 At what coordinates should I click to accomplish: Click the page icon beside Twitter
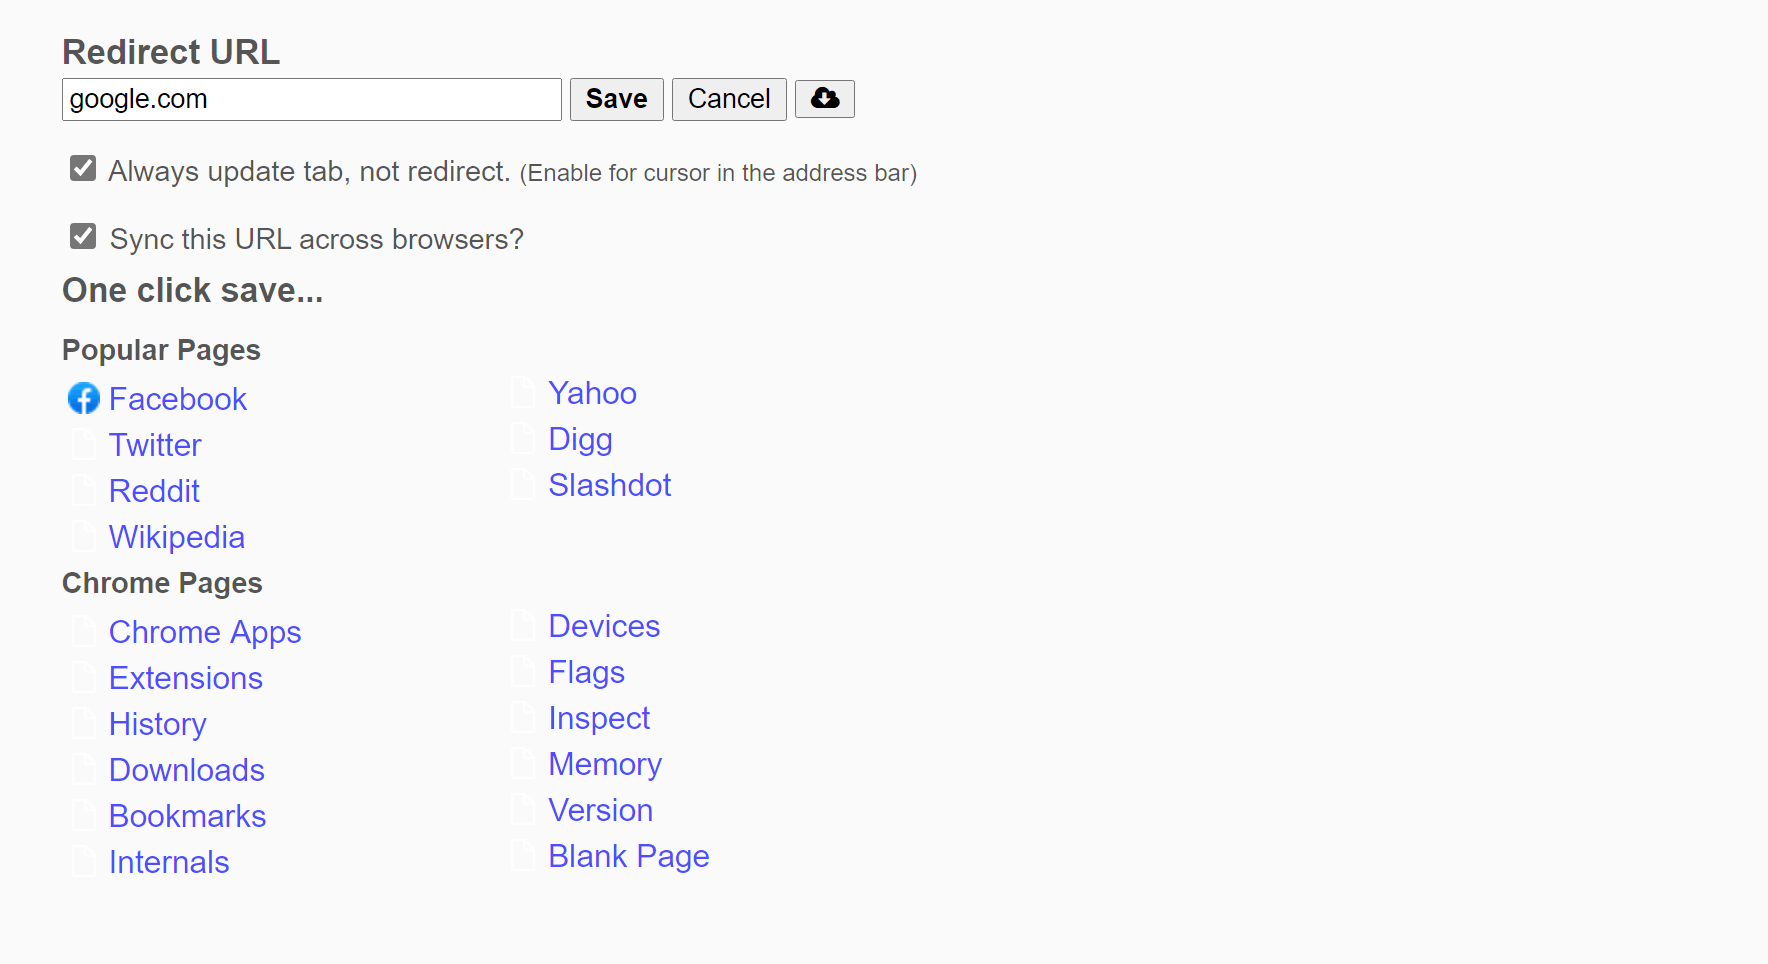[x=84, y=444]
